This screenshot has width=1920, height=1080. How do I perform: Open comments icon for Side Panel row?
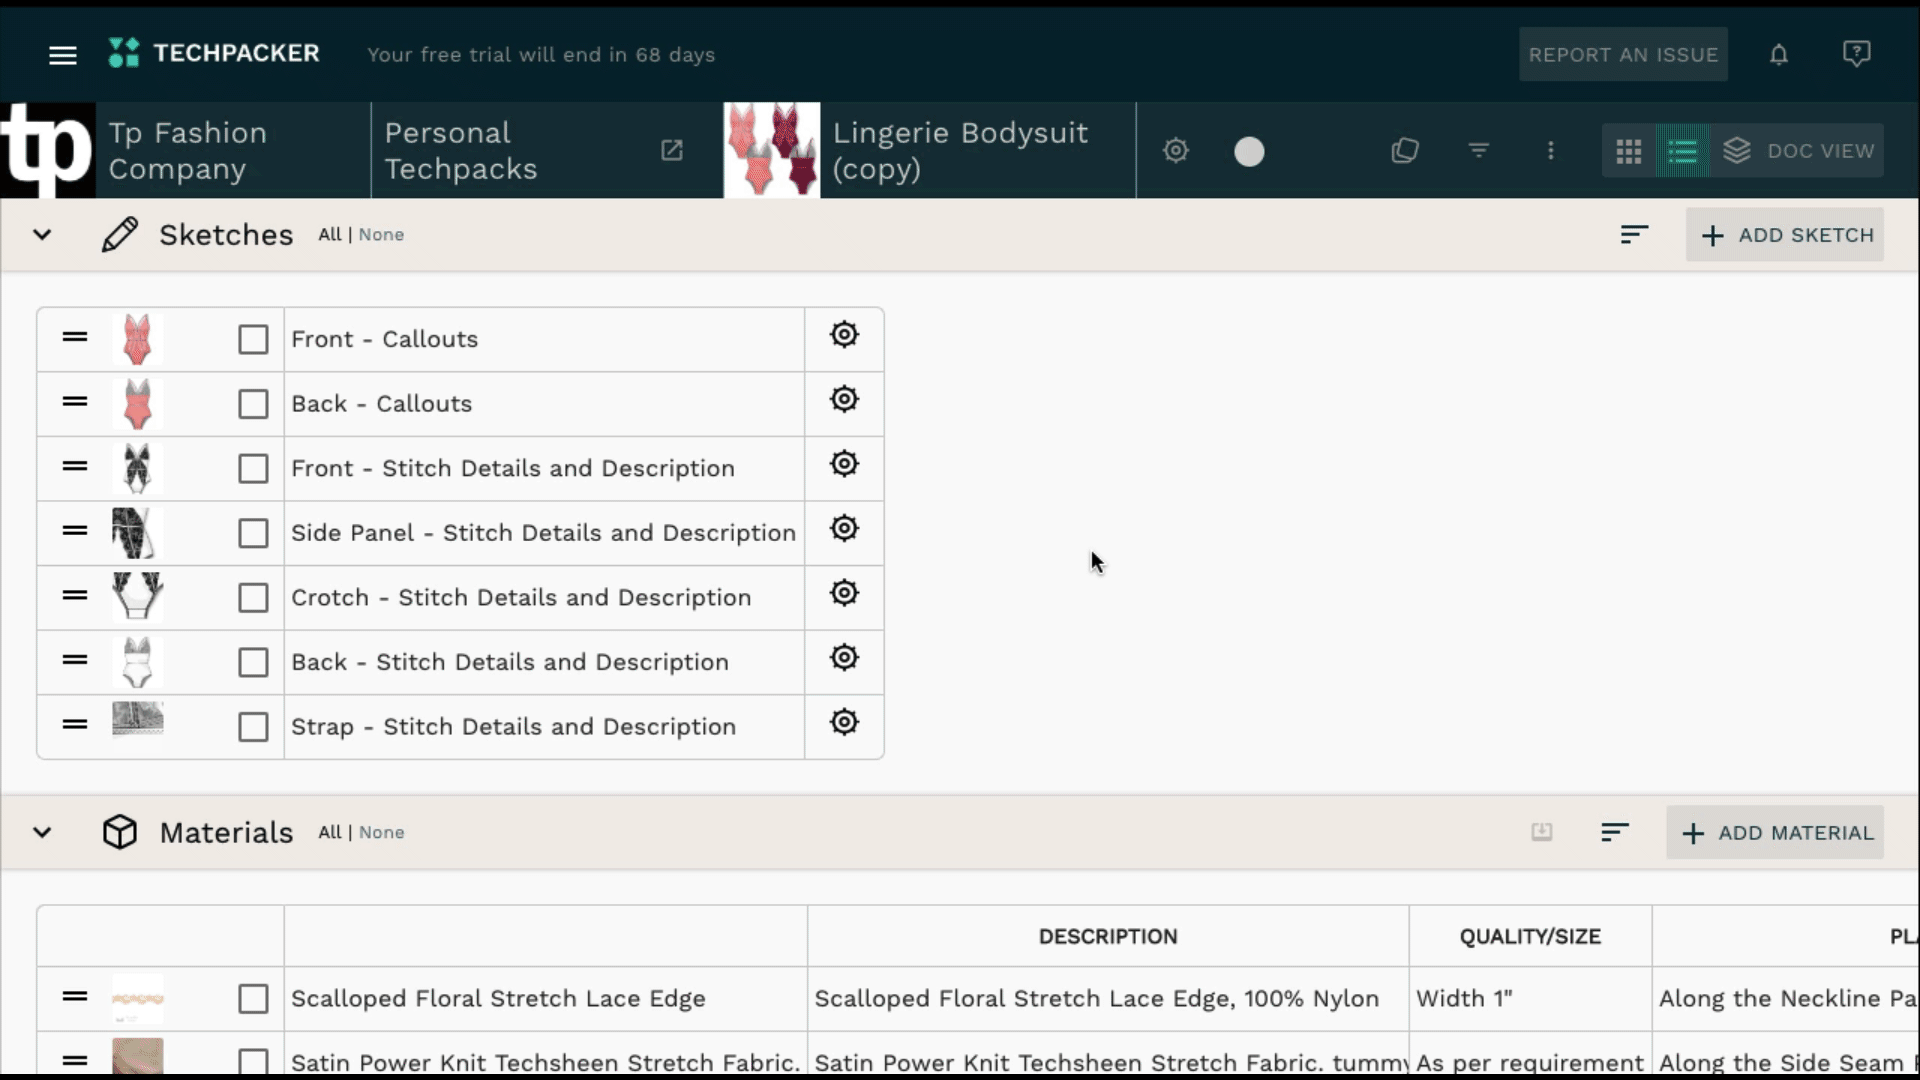click(844, 528)
